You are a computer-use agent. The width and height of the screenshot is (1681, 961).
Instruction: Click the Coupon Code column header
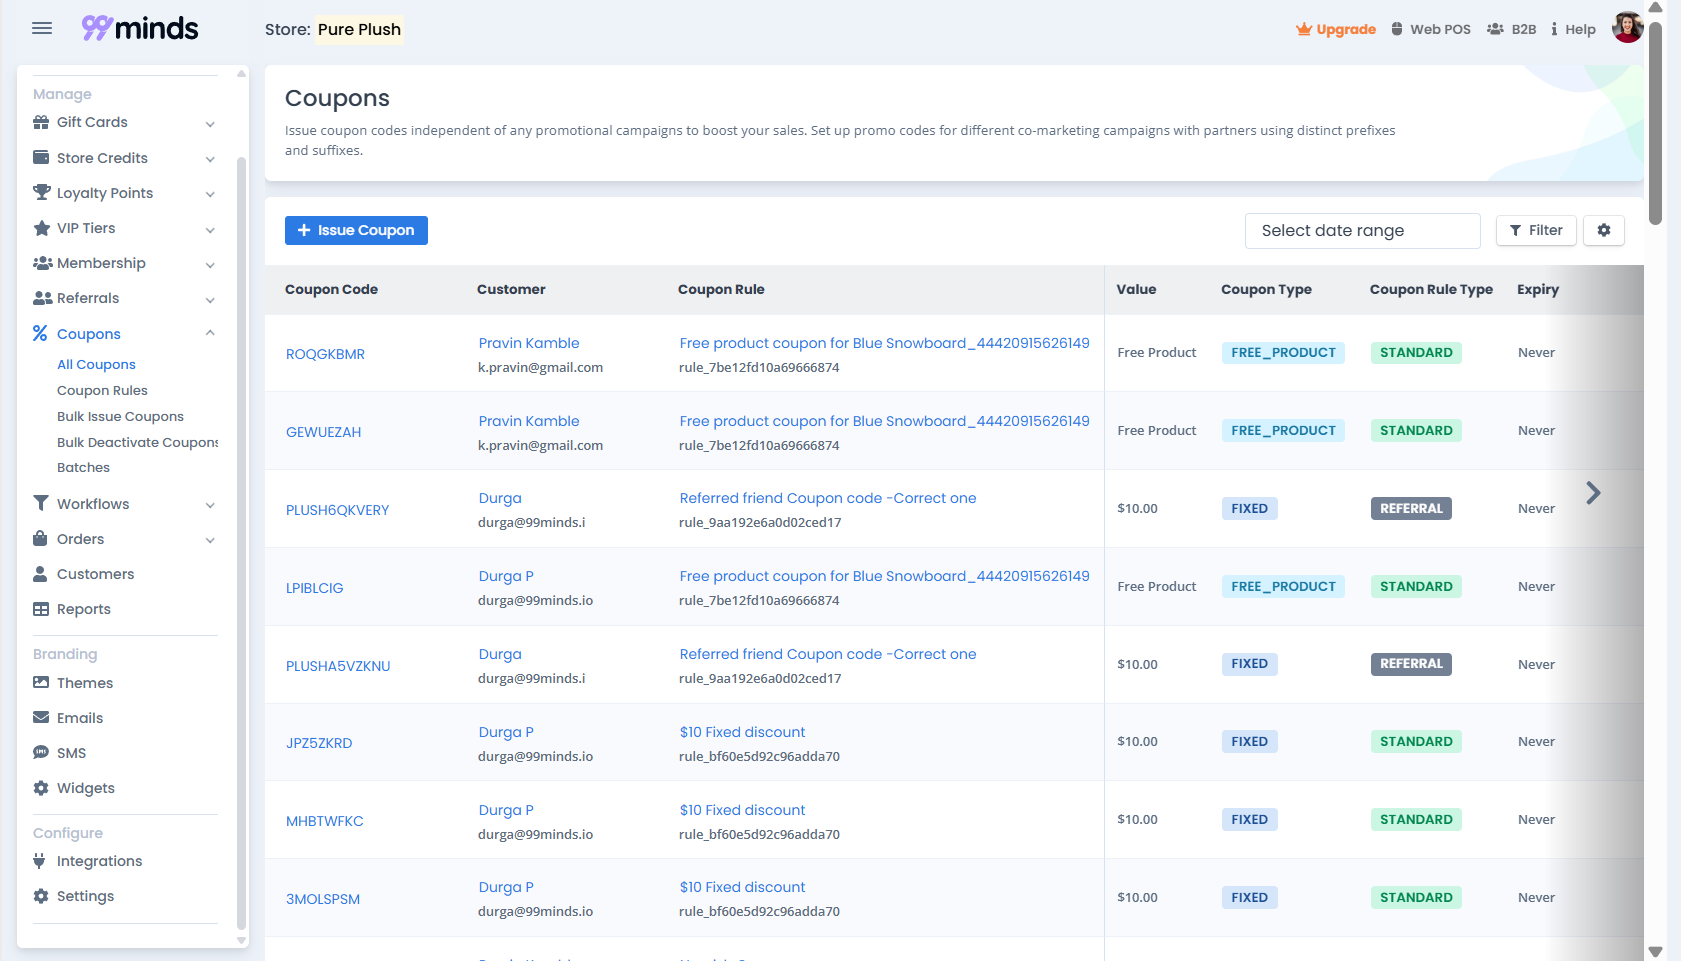(x=331, y=289)
